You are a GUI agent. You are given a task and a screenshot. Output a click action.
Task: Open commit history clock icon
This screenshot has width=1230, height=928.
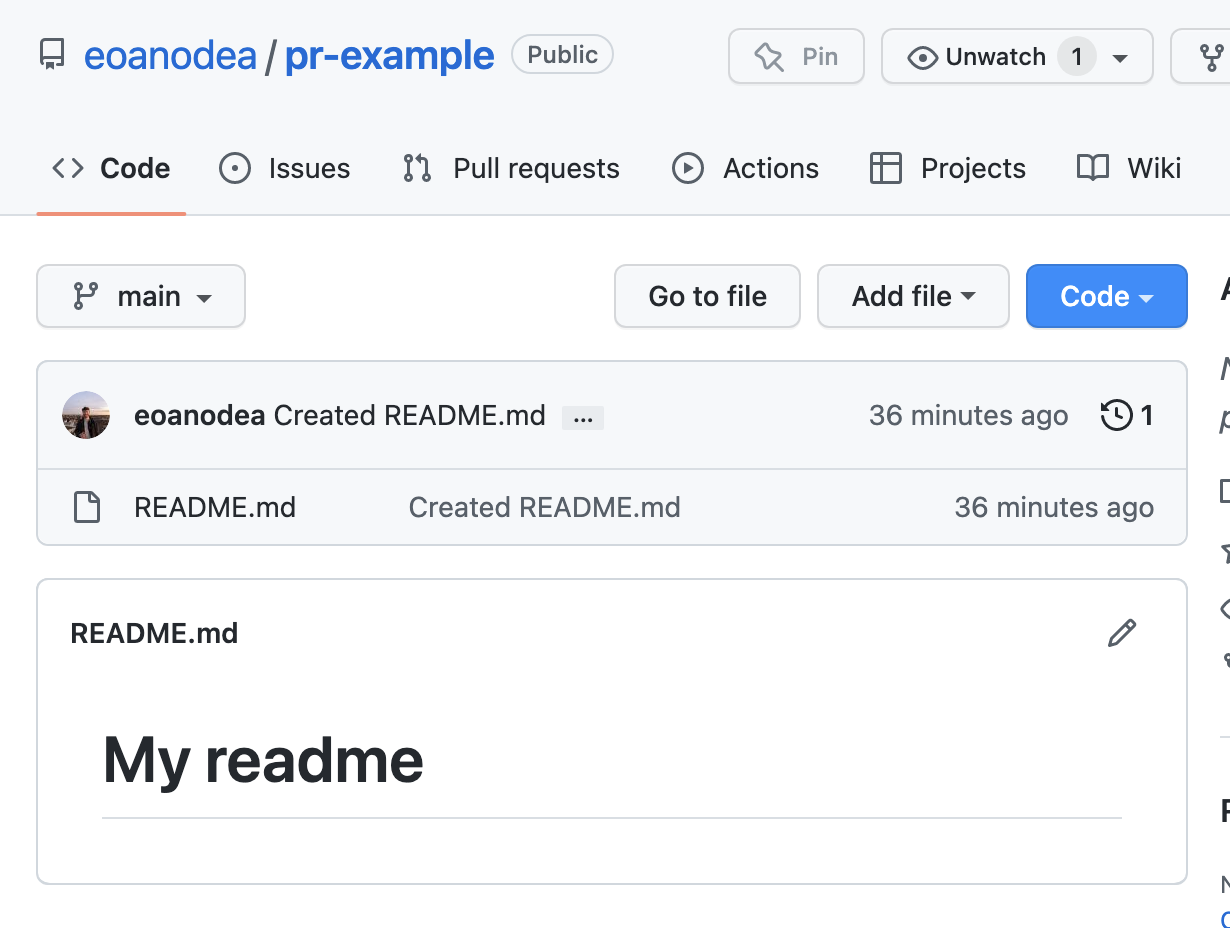click(x=1116, y=415)
